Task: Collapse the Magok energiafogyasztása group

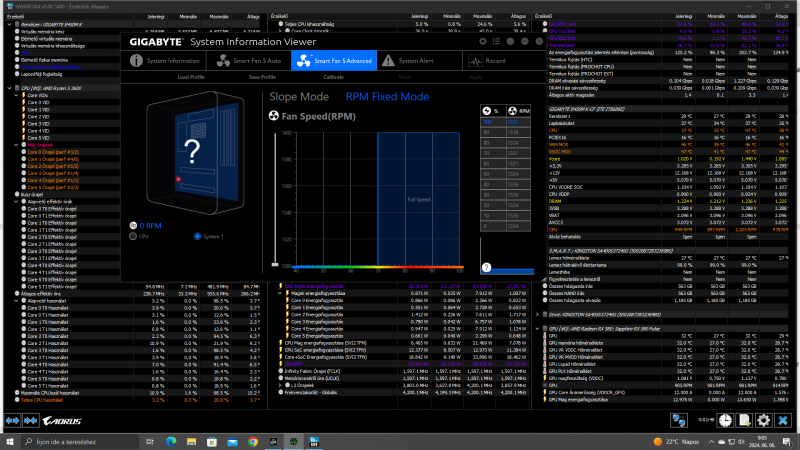Action: point(280,293)
